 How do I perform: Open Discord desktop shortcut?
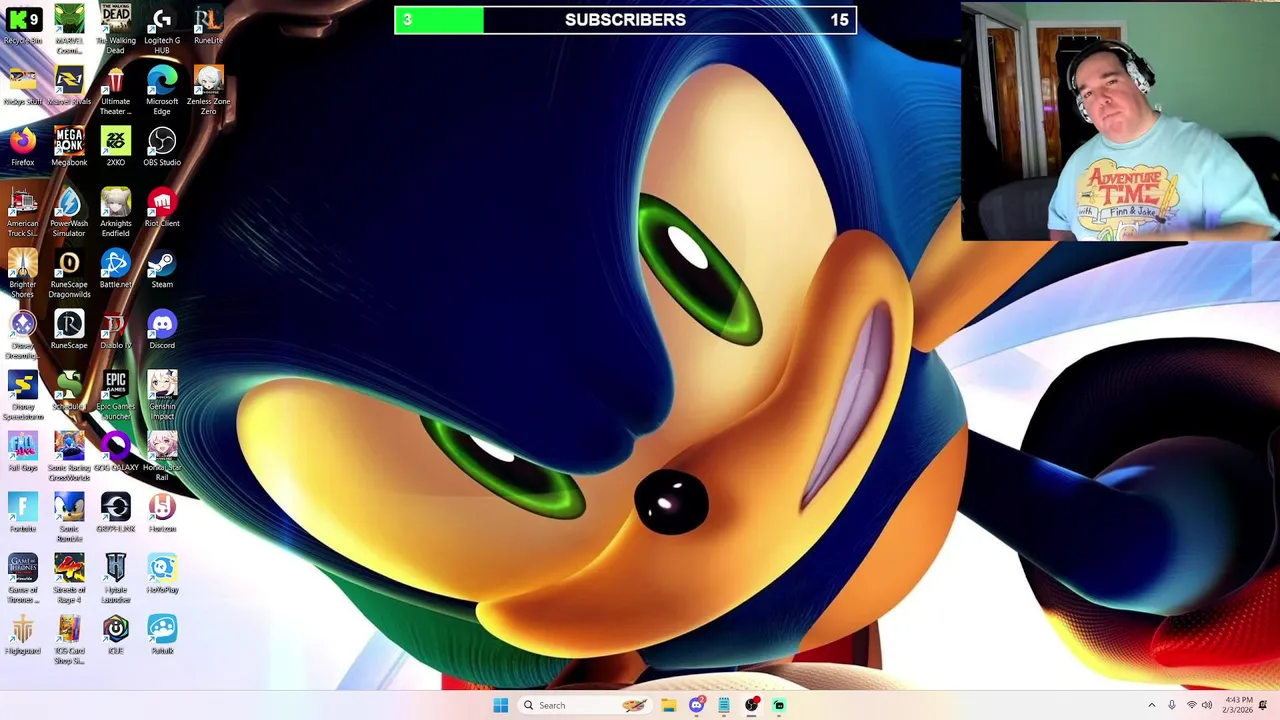click(x=162, y=330)
